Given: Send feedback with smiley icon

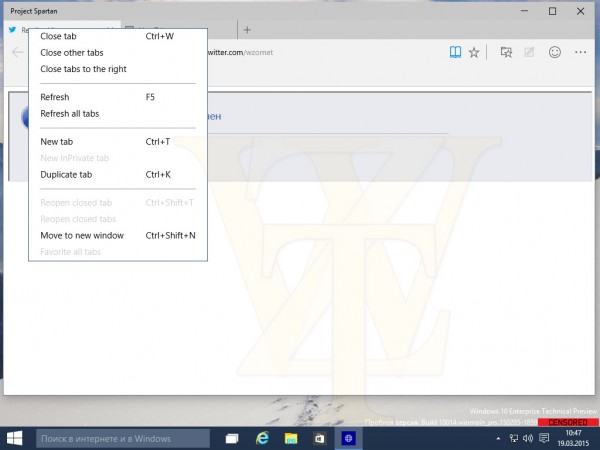Looking at the screenshot, I should [554, 52].
